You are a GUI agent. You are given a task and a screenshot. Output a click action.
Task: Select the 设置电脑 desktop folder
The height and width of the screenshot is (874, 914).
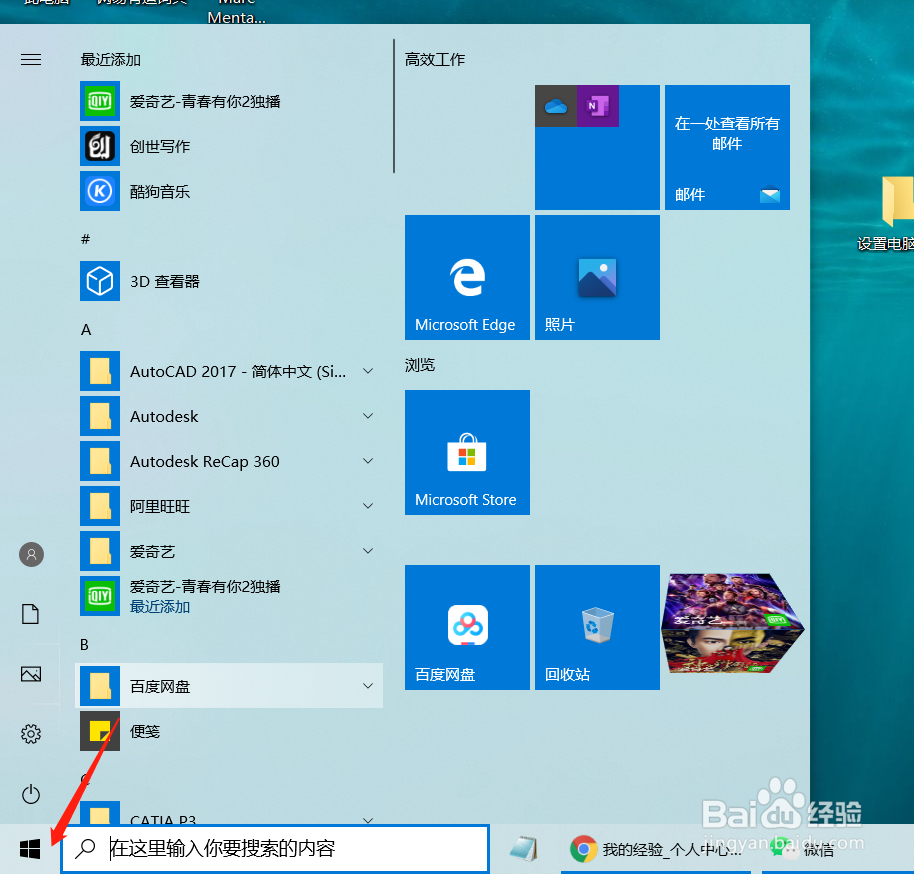click(x=887, y=215)
